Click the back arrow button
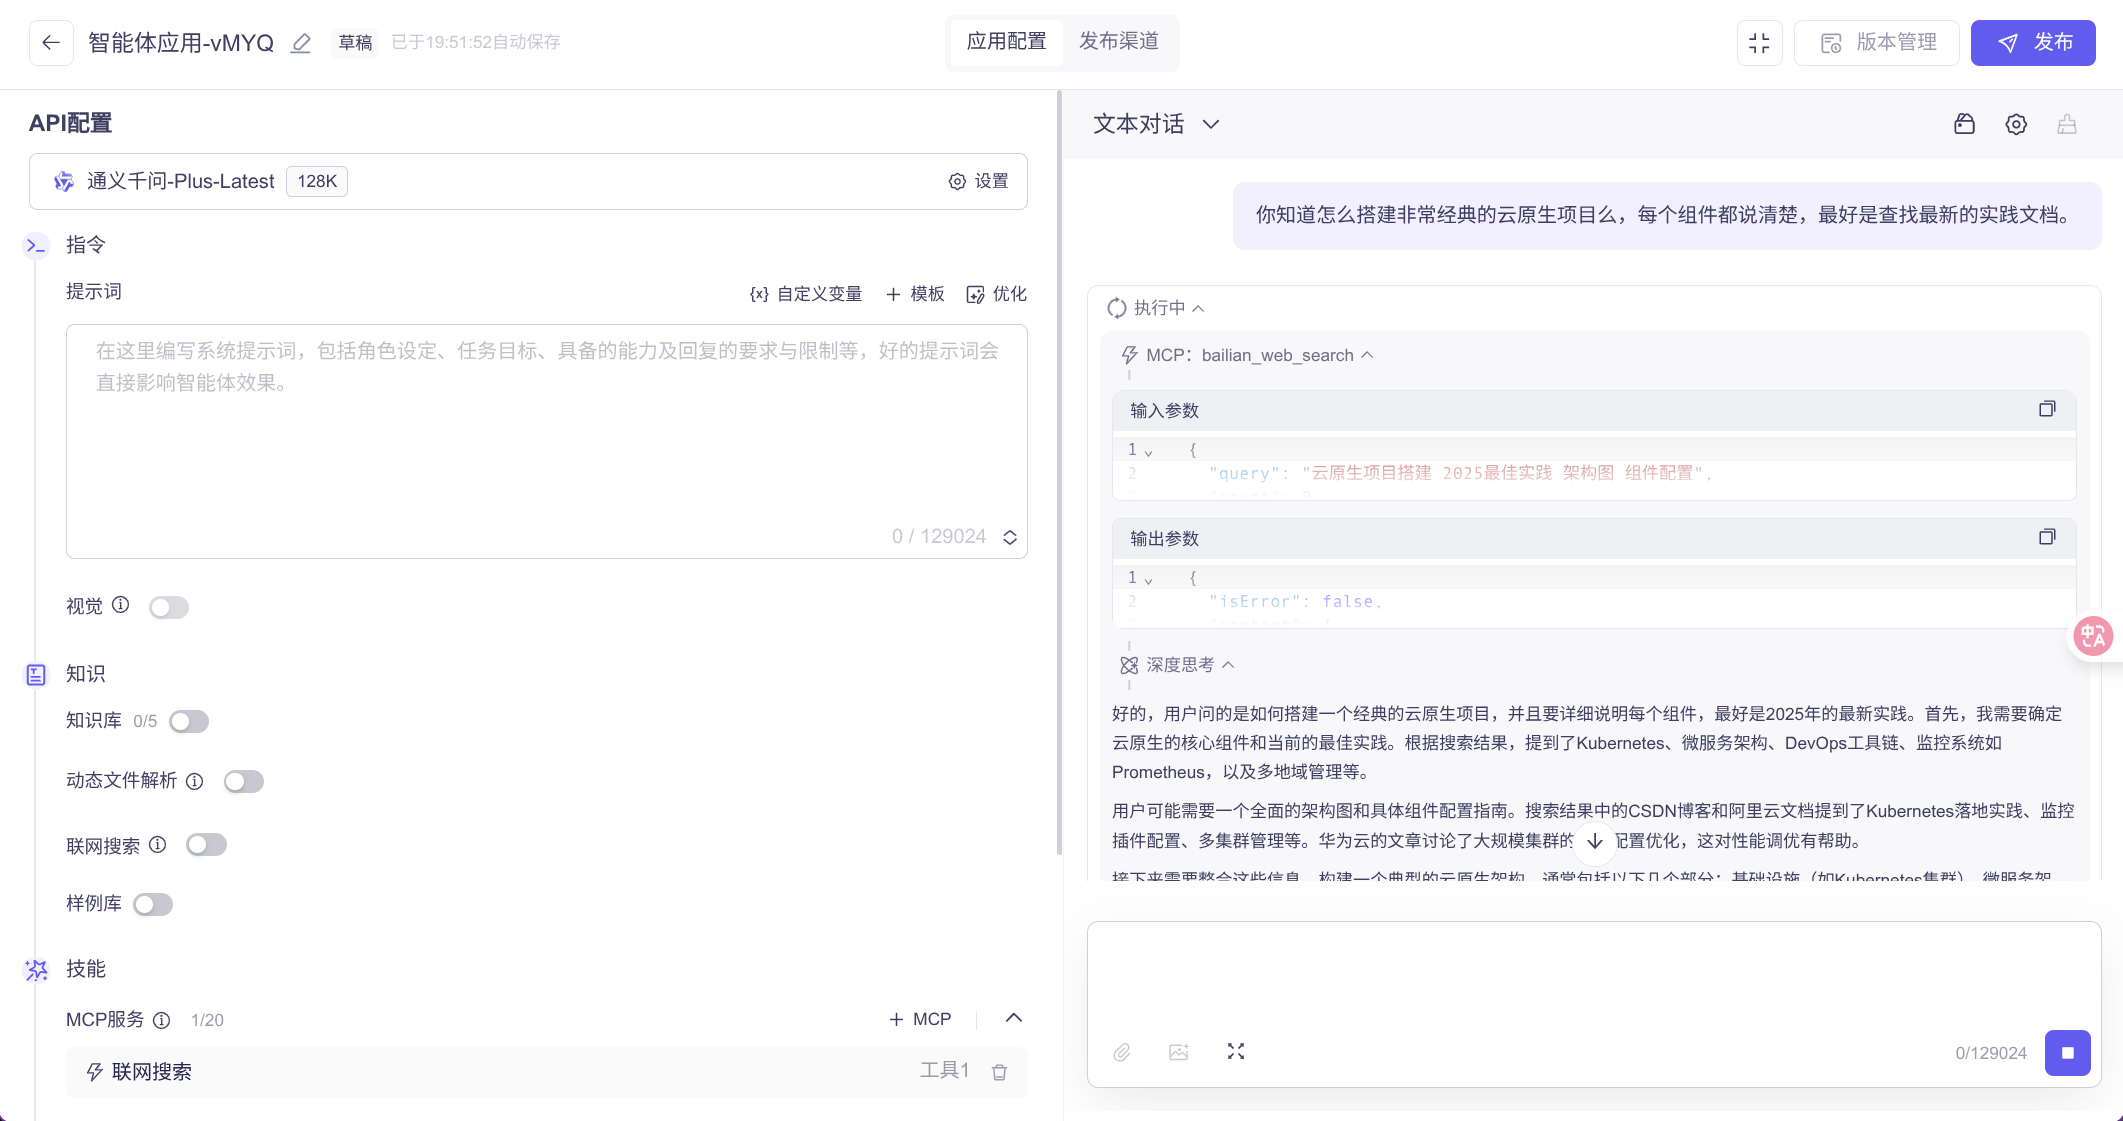This screenshot has width=2123, height=1121. (x=51, y=43)
